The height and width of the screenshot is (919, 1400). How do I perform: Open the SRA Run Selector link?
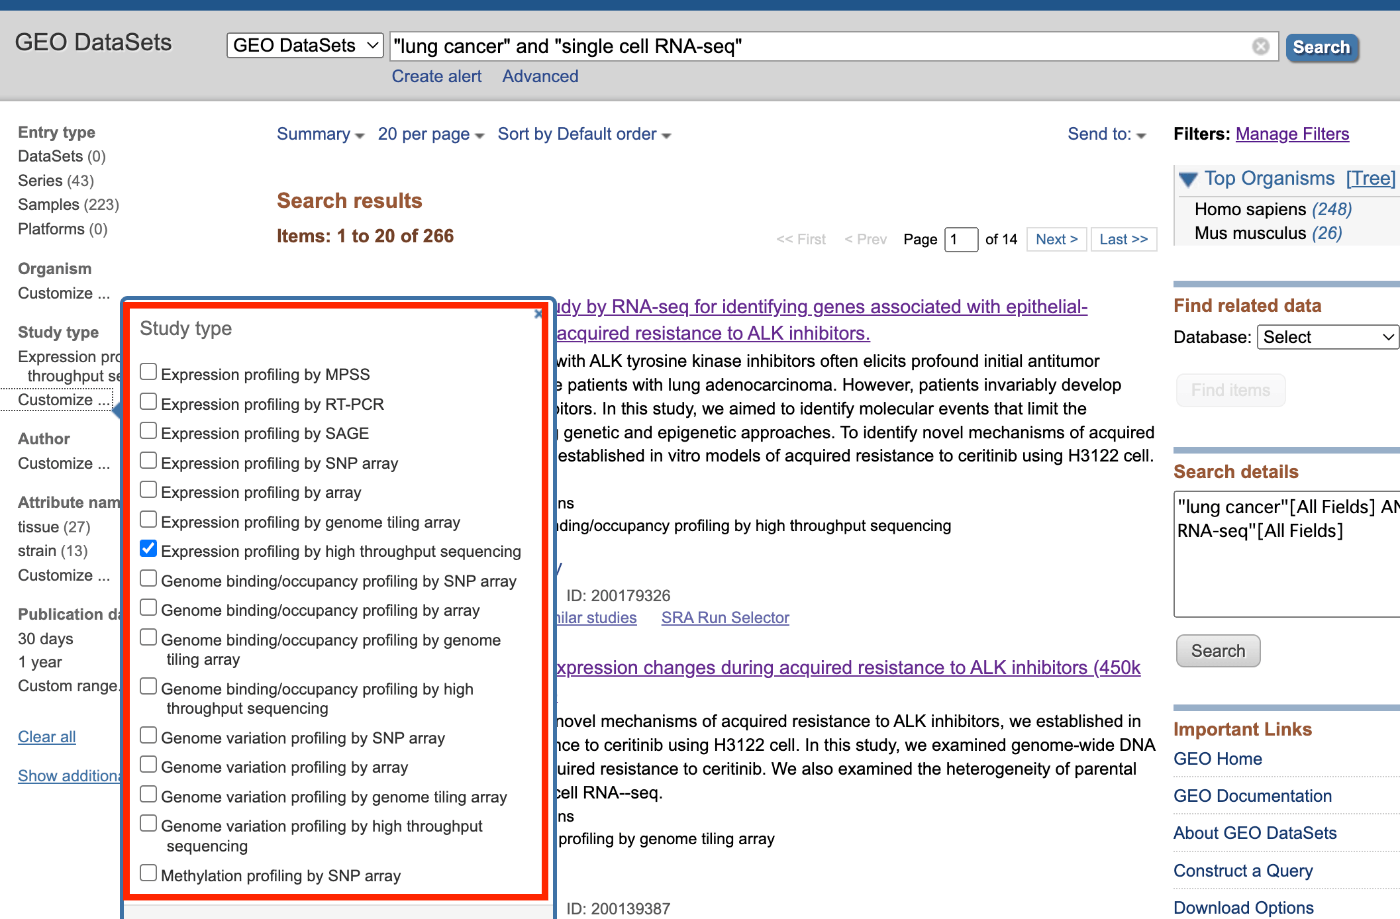click(x=725, y=618)
